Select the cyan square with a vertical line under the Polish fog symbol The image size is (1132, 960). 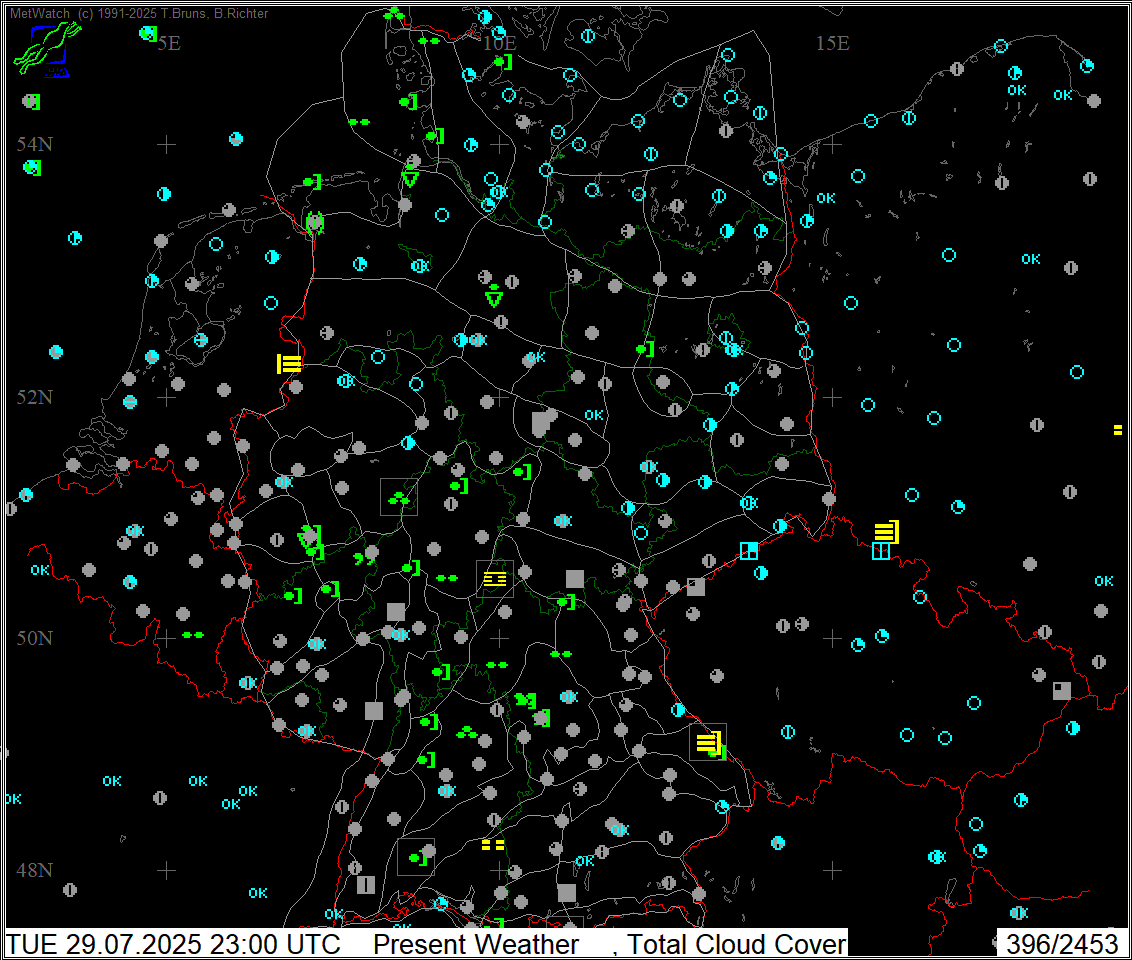(881, 551)
